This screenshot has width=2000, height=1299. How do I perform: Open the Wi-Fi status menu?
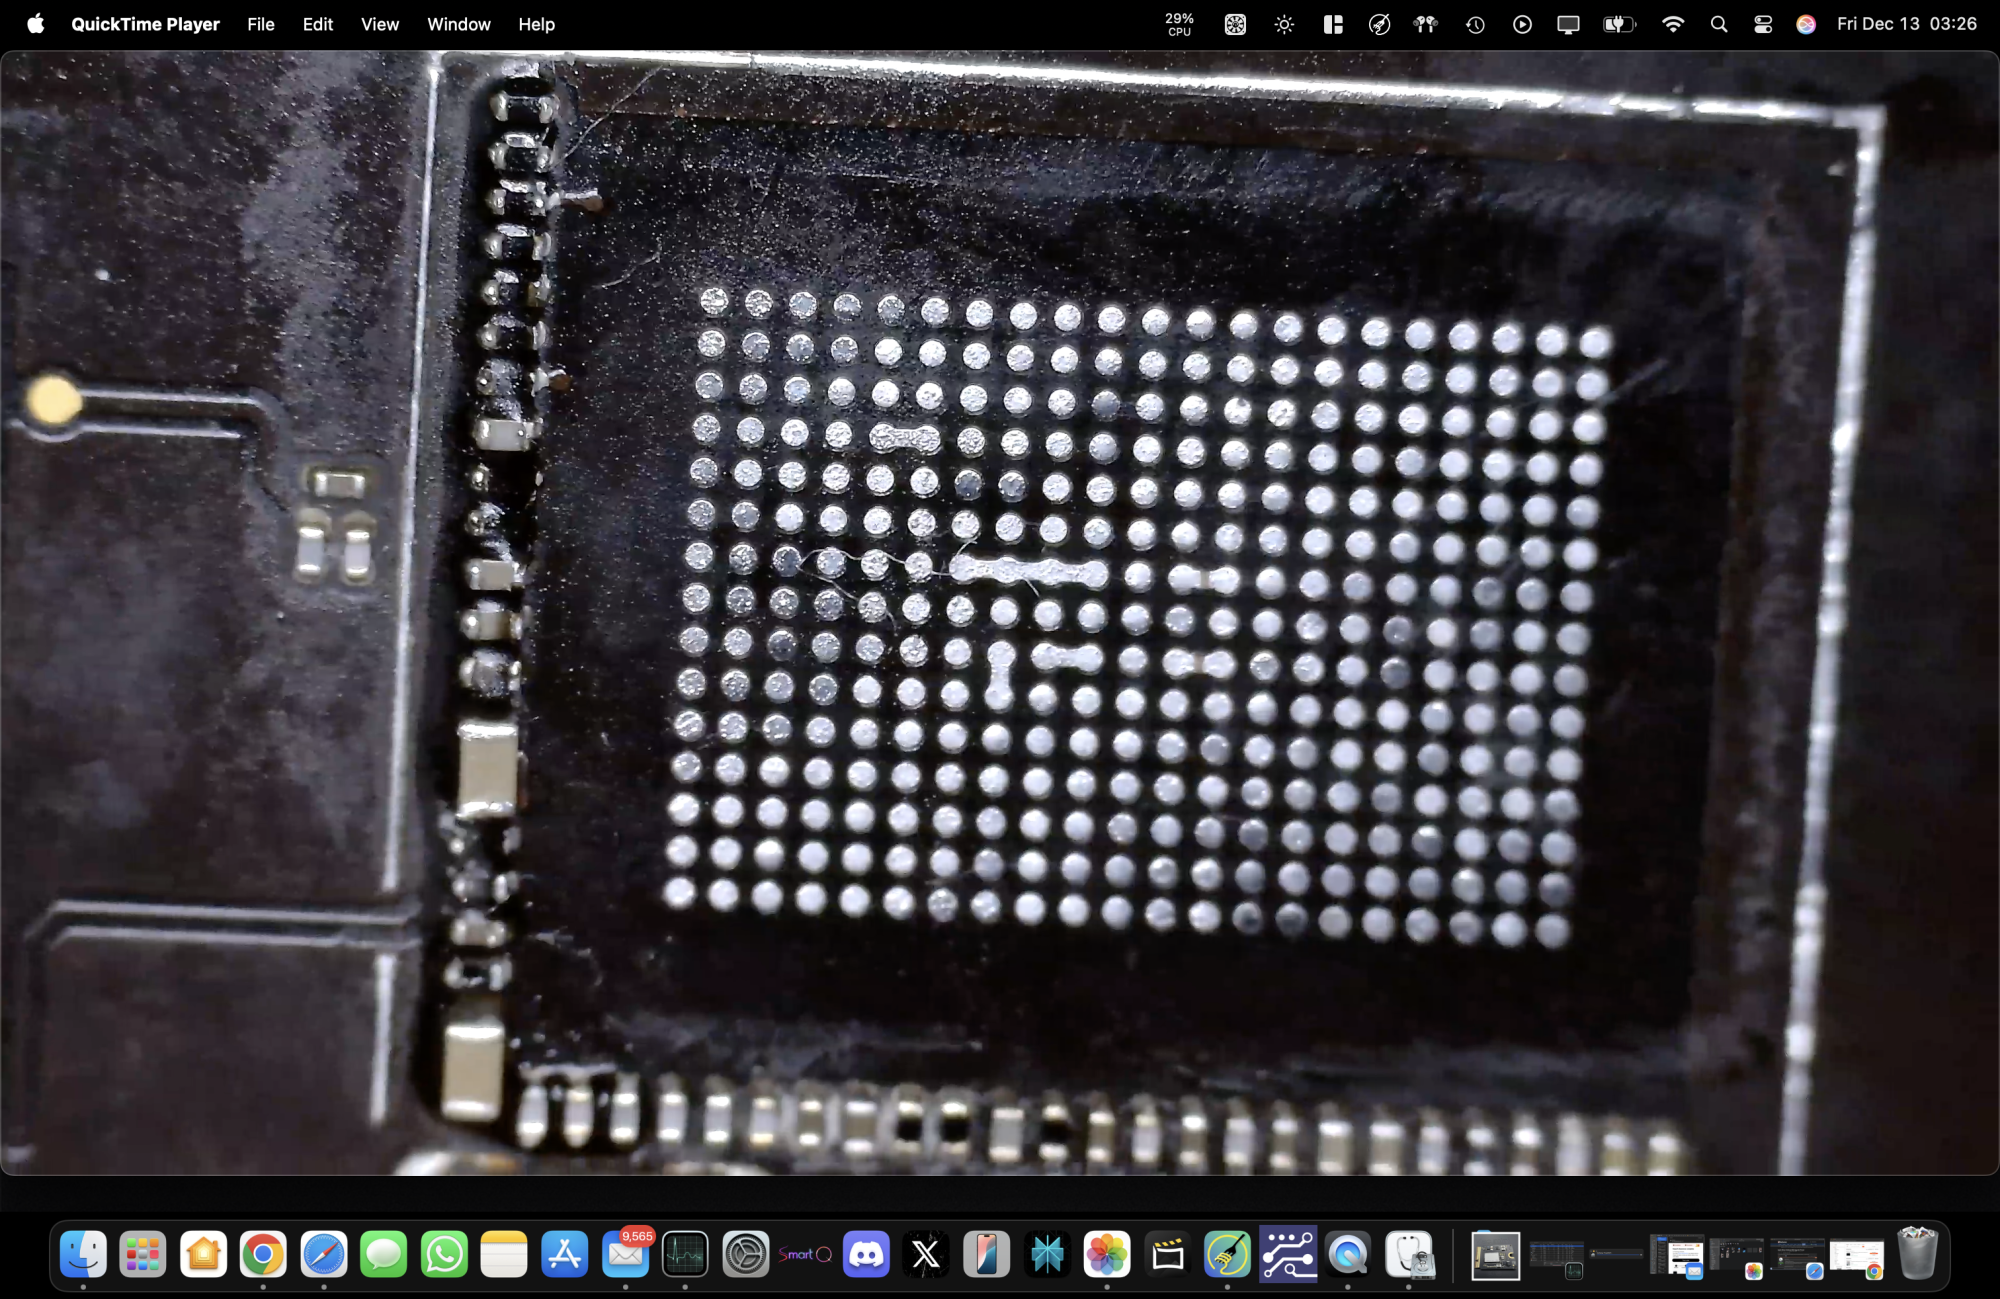(1672, 24)
